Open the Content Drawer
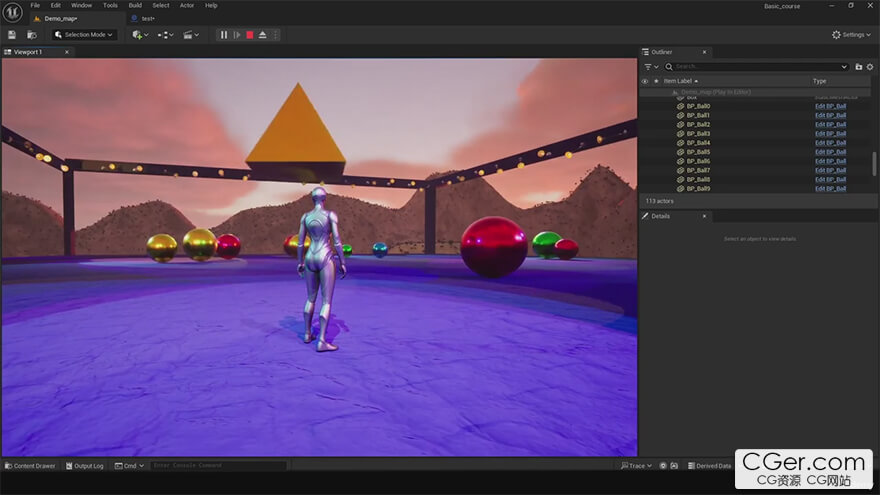This screenshot has height=495, width=880. click(30, 466)
